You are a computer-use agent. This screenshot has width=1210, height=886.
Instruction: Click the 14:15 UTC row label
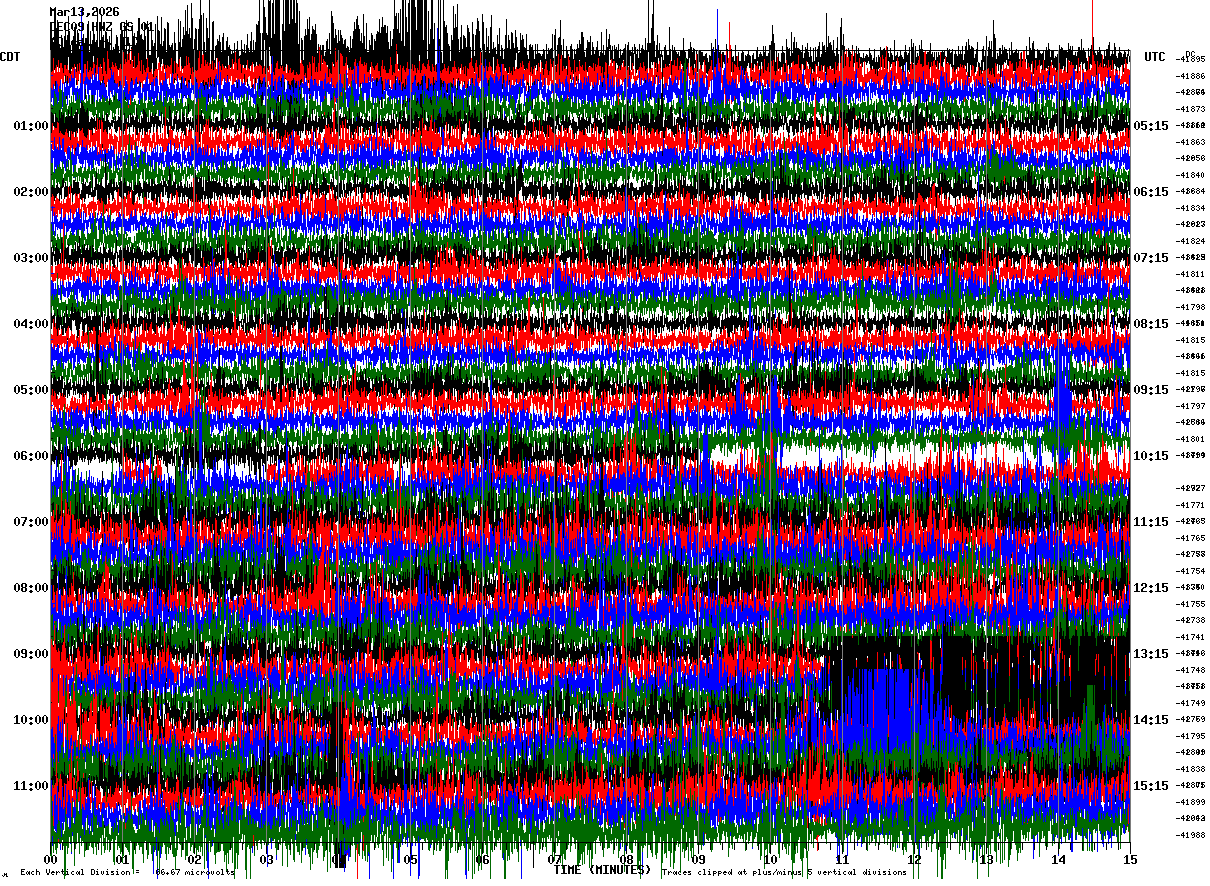coord(1151,720)
